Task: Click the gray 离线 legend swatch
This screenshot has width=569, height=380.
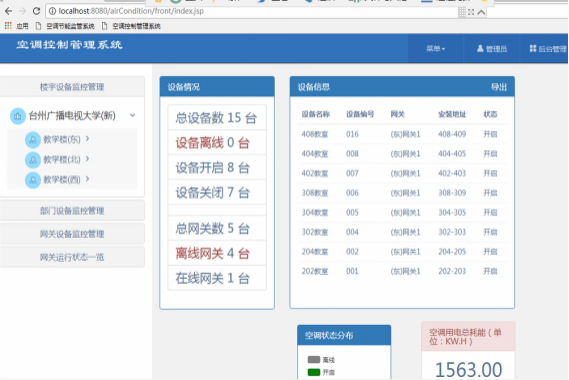Action: tap(314, 360)
